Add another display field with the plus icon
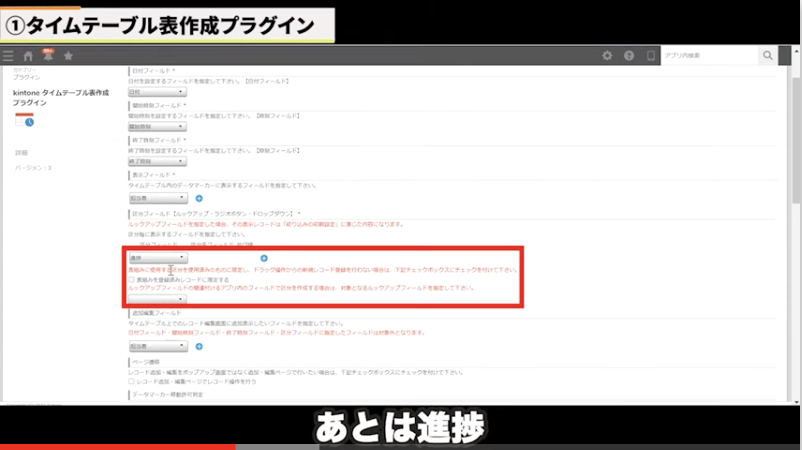This screenshot has width=802, height=450. (x=199, y=199)
